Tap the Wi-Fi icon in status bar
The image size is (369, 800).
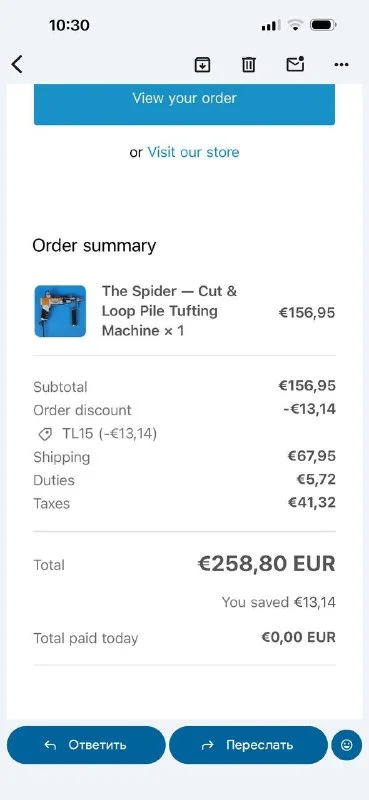tap(295, 24)
